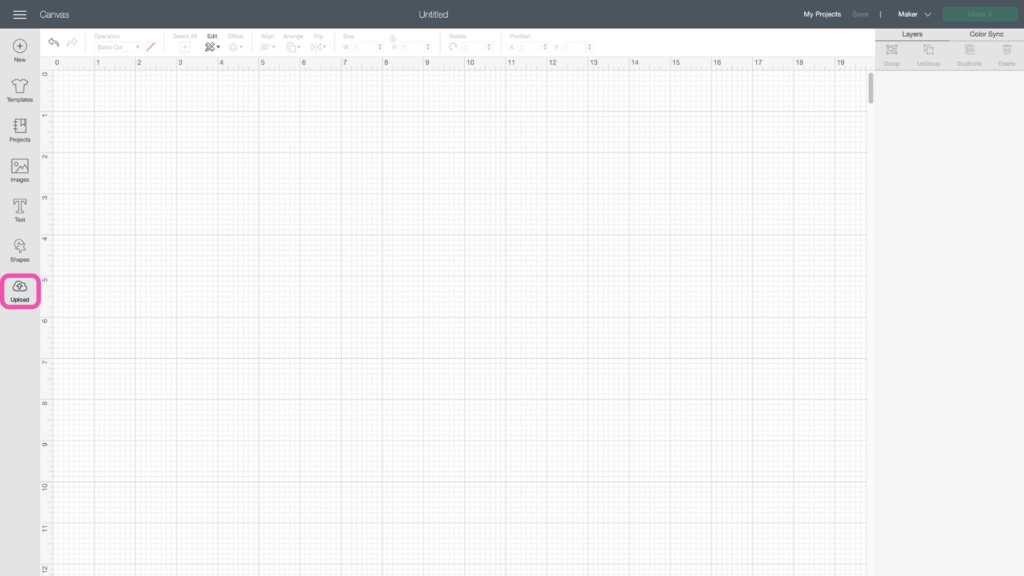Click the Save button
The width and height of the screenshot is (1024, 576).
pyautogui.click(x=860, y=14)
